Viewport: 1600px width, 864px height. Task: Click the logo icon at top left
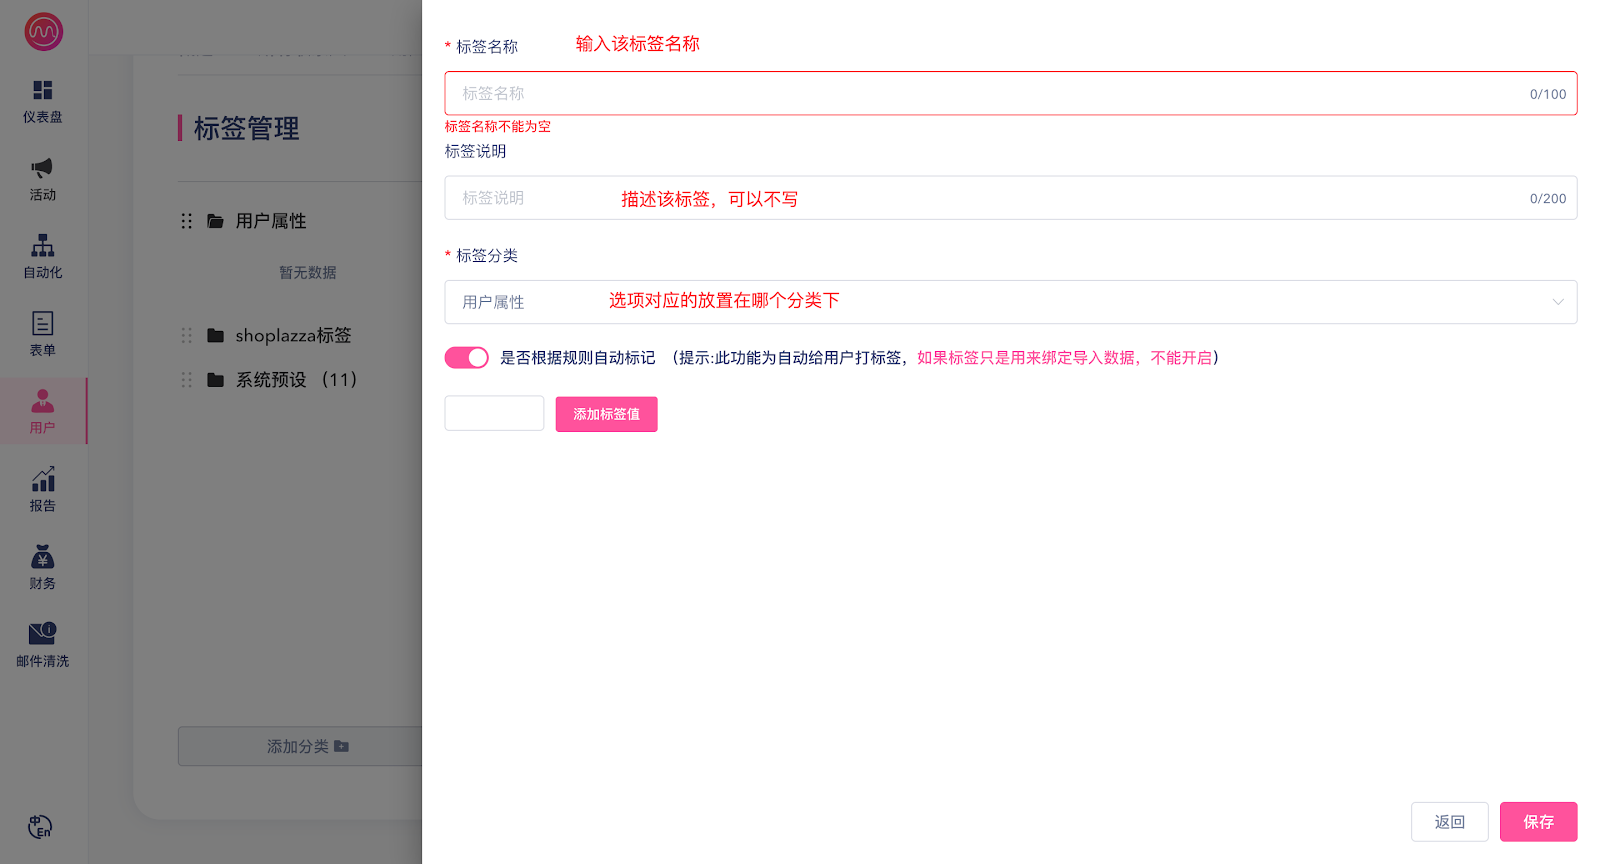point(44,32)
